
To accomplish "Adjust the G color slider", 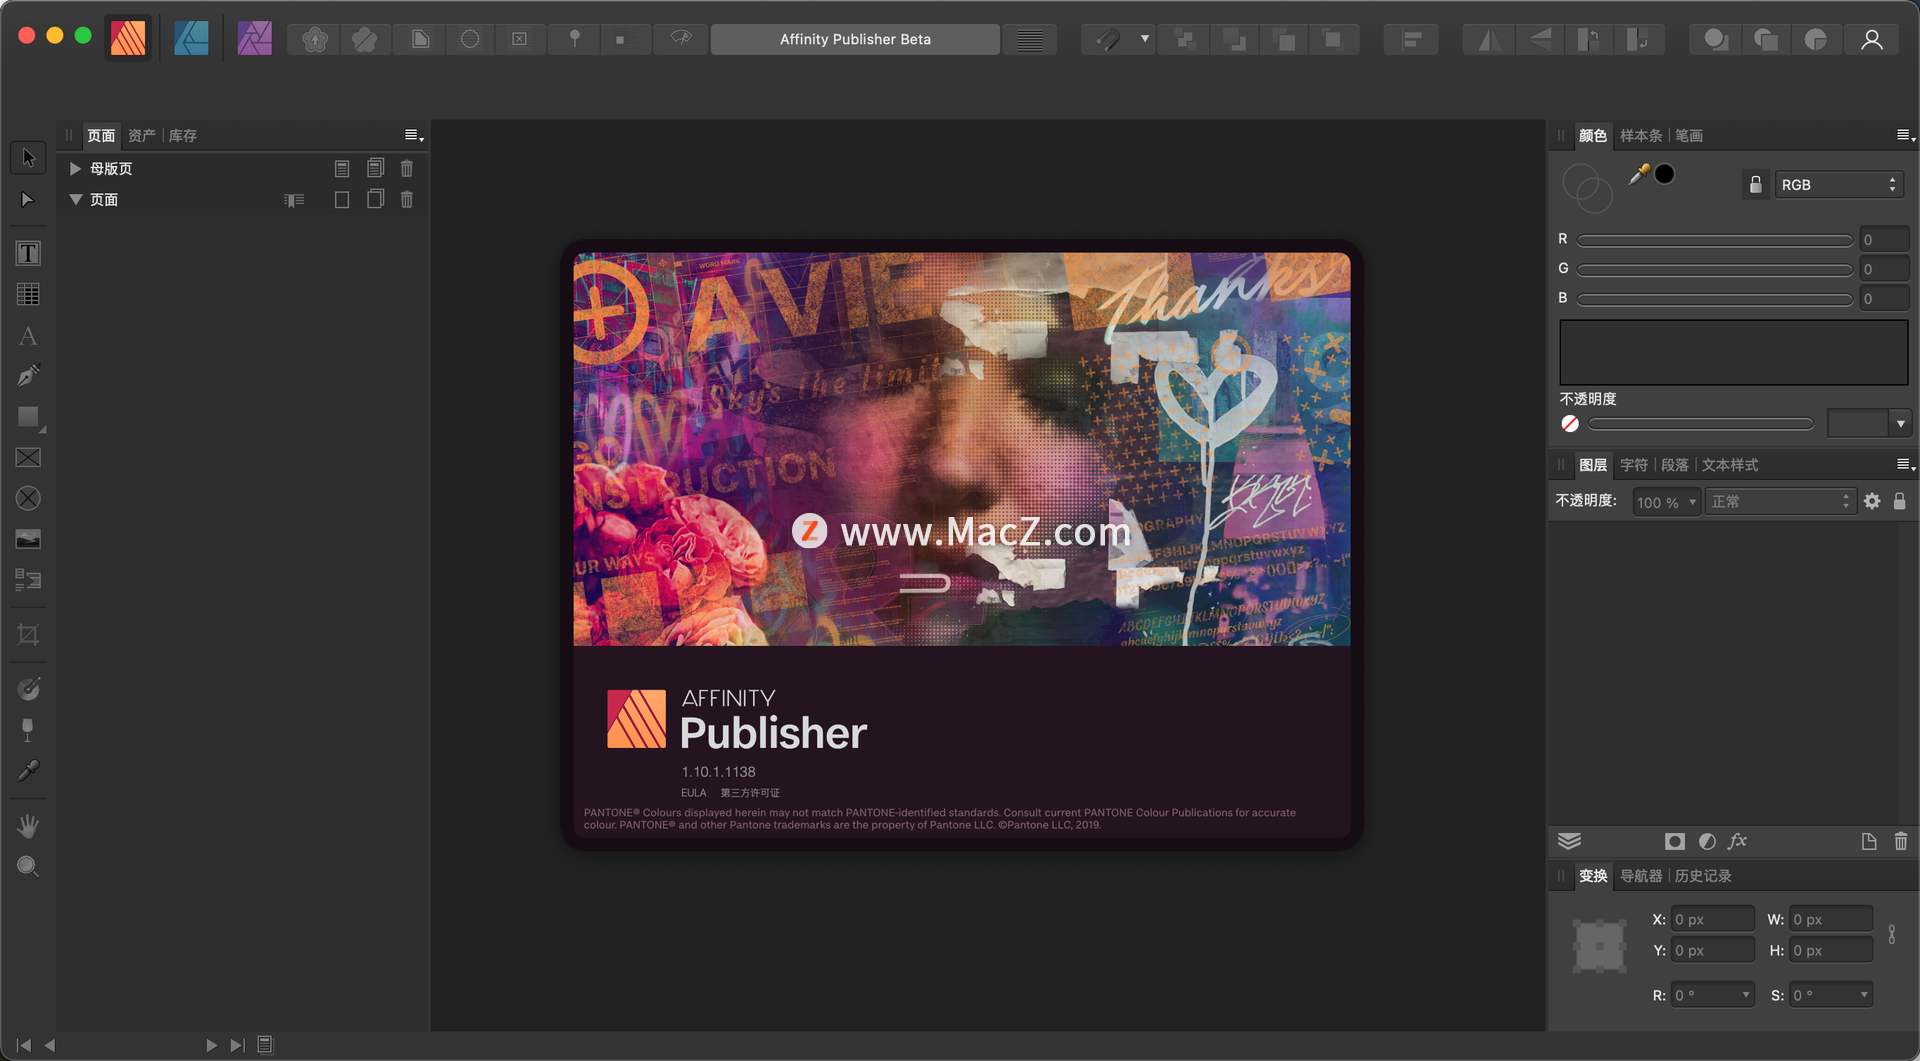I will click(1714, 269).
